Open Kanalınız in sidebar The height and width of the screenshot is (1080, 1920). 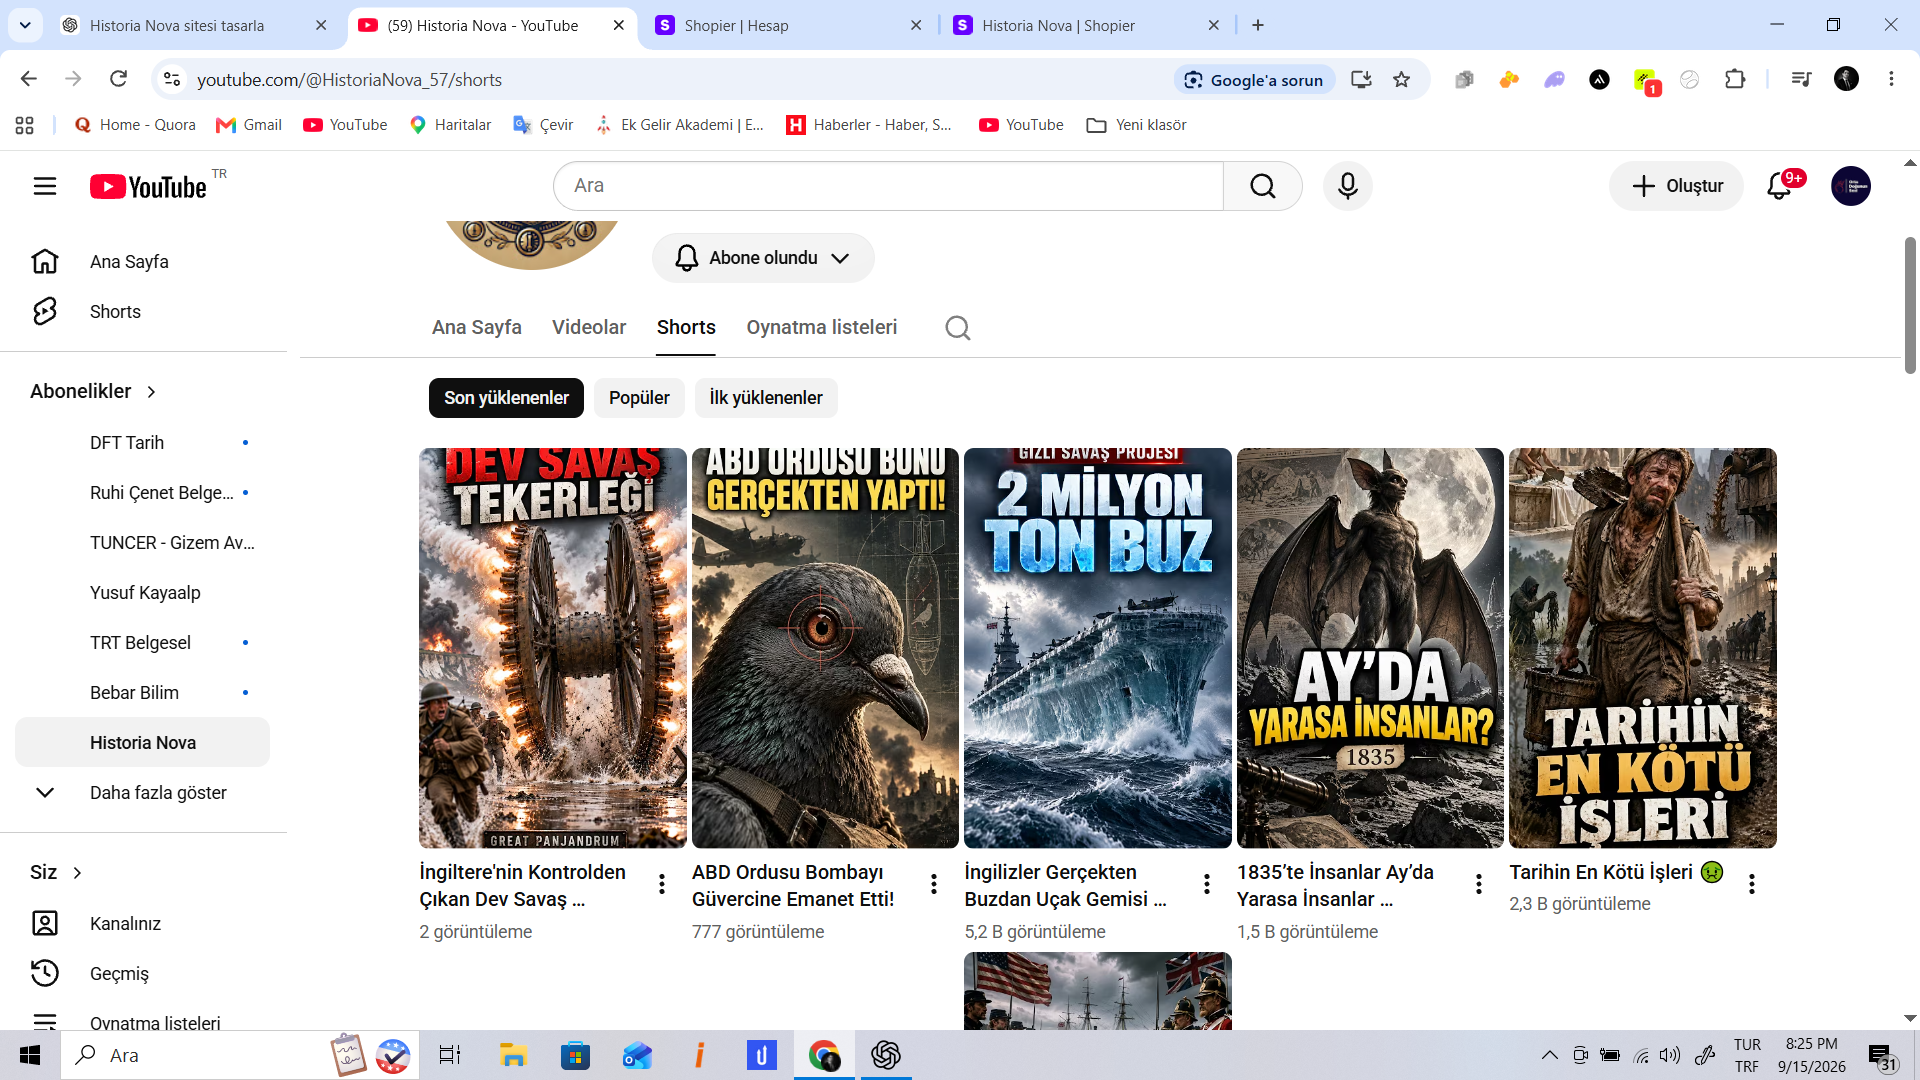coord(144,924)
